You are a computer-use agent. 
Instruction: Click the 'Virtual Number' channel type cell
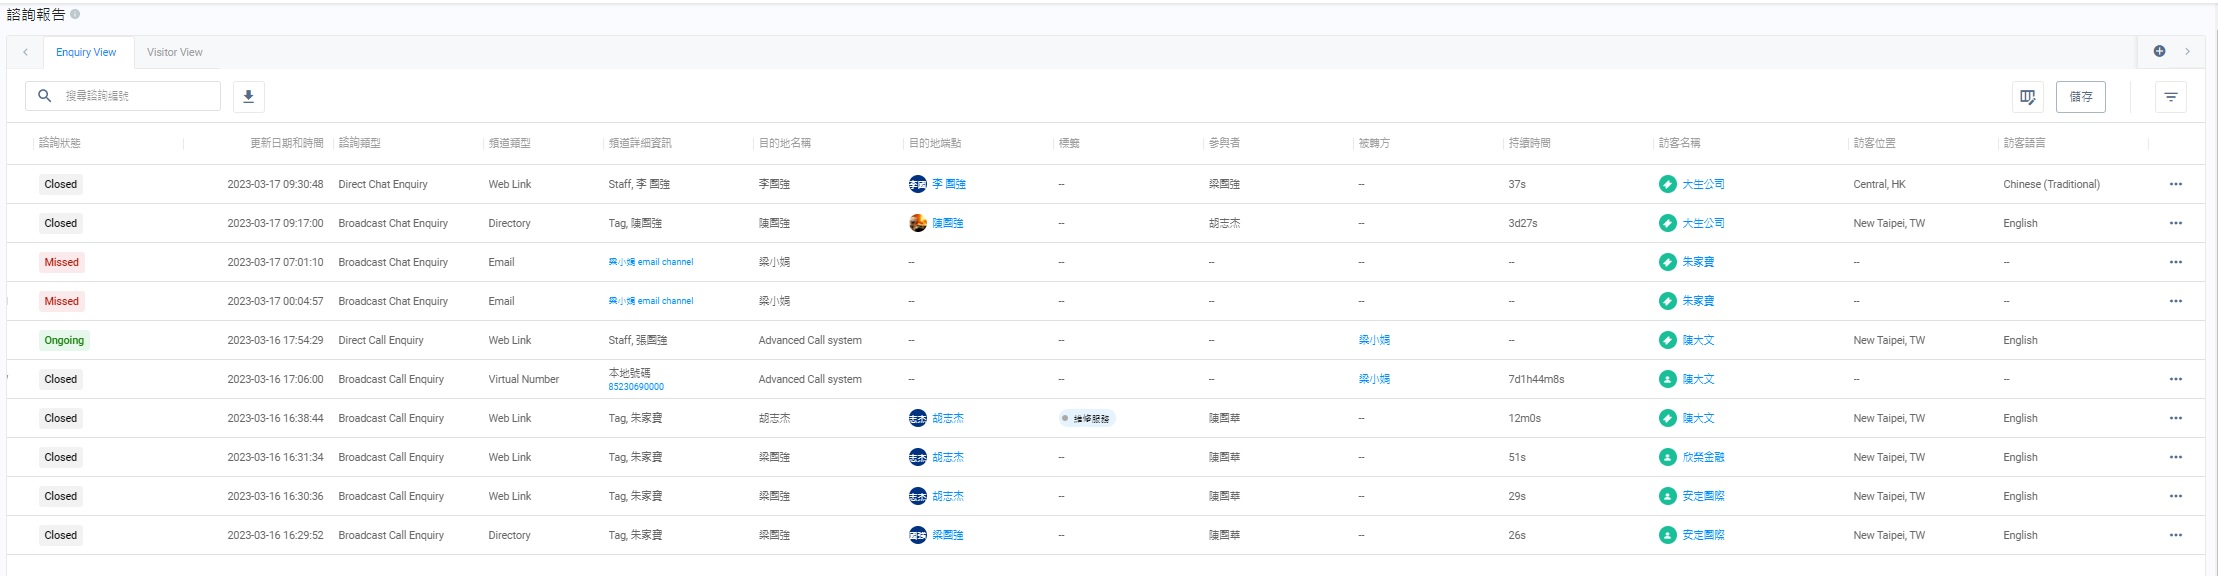523,379
